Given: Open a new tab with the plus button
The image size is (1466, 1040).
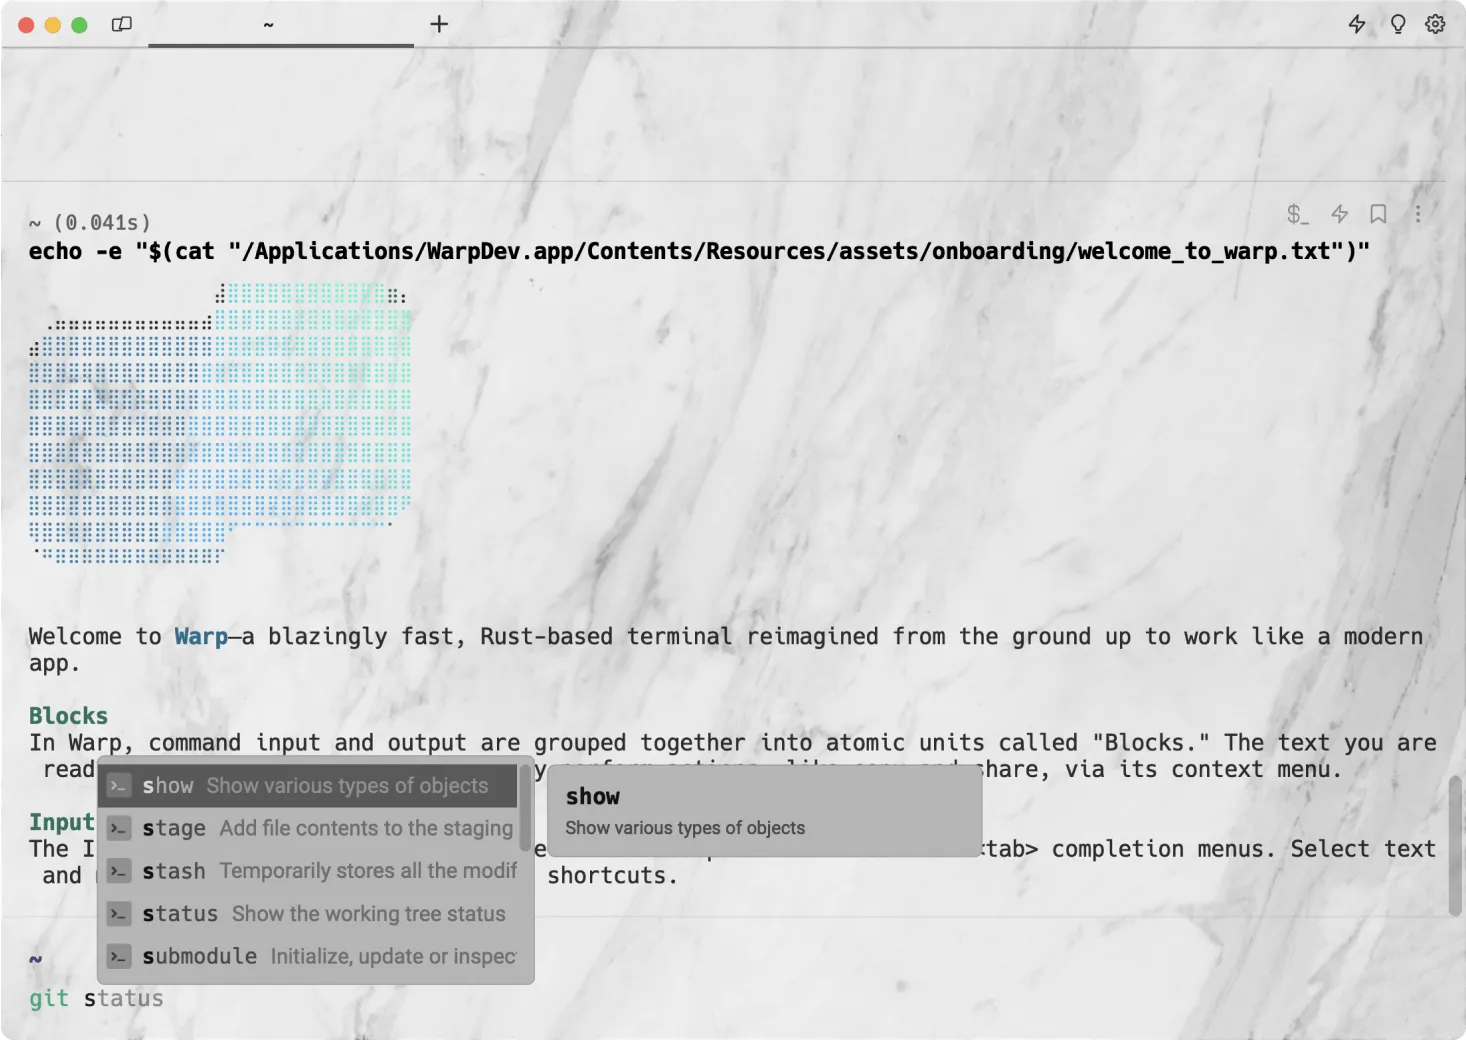Looking at the screenshot, I should tap(438, 23).
